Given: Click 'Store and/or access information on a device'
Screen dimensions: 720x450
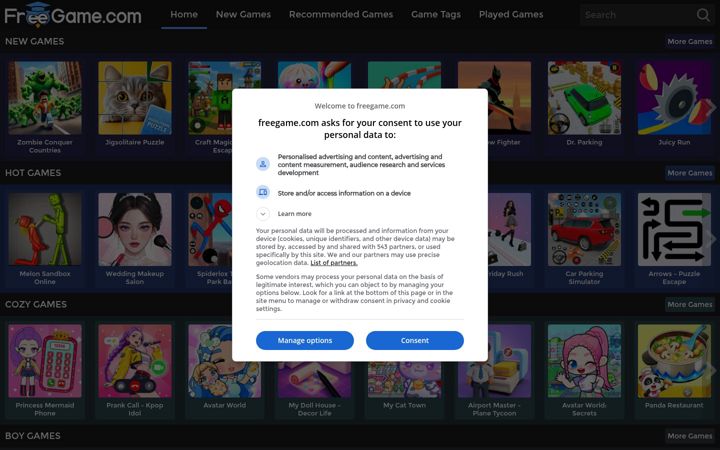Looking at the screenshot, I should 344,193.
